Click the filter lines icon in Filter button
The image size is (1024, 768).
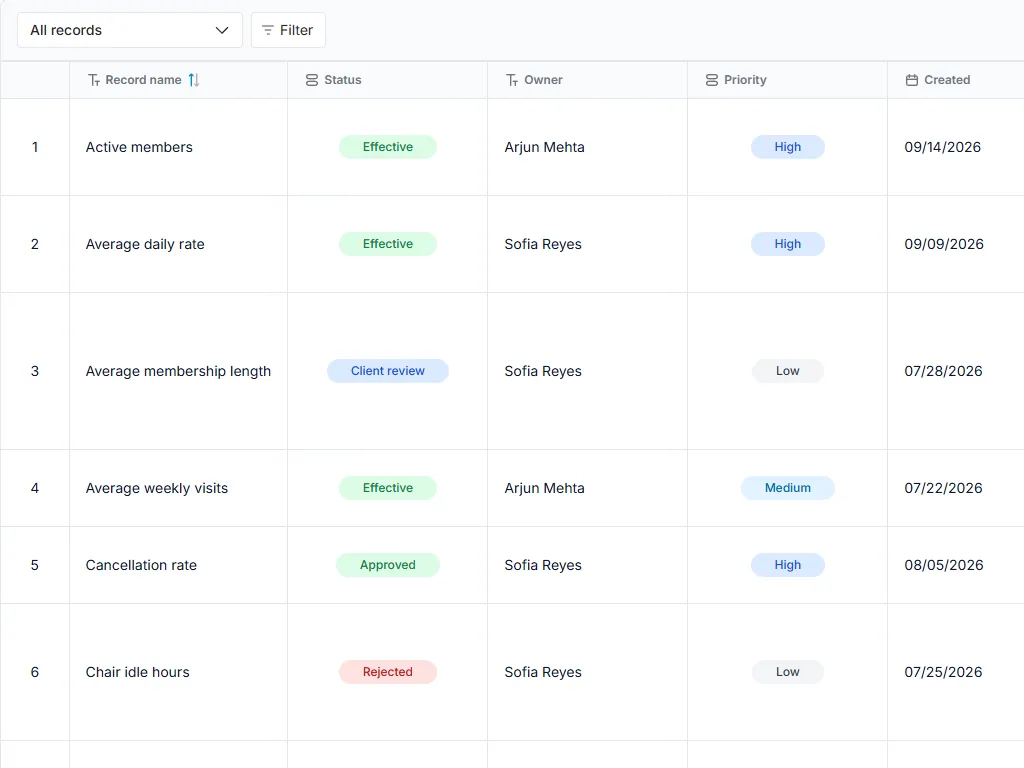pyautogui.click(x=268, y=30)
